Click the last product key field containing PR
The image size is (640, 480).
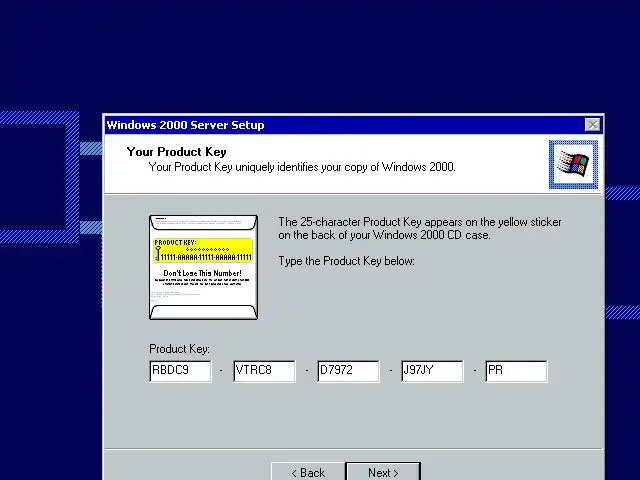click(516, 371)
